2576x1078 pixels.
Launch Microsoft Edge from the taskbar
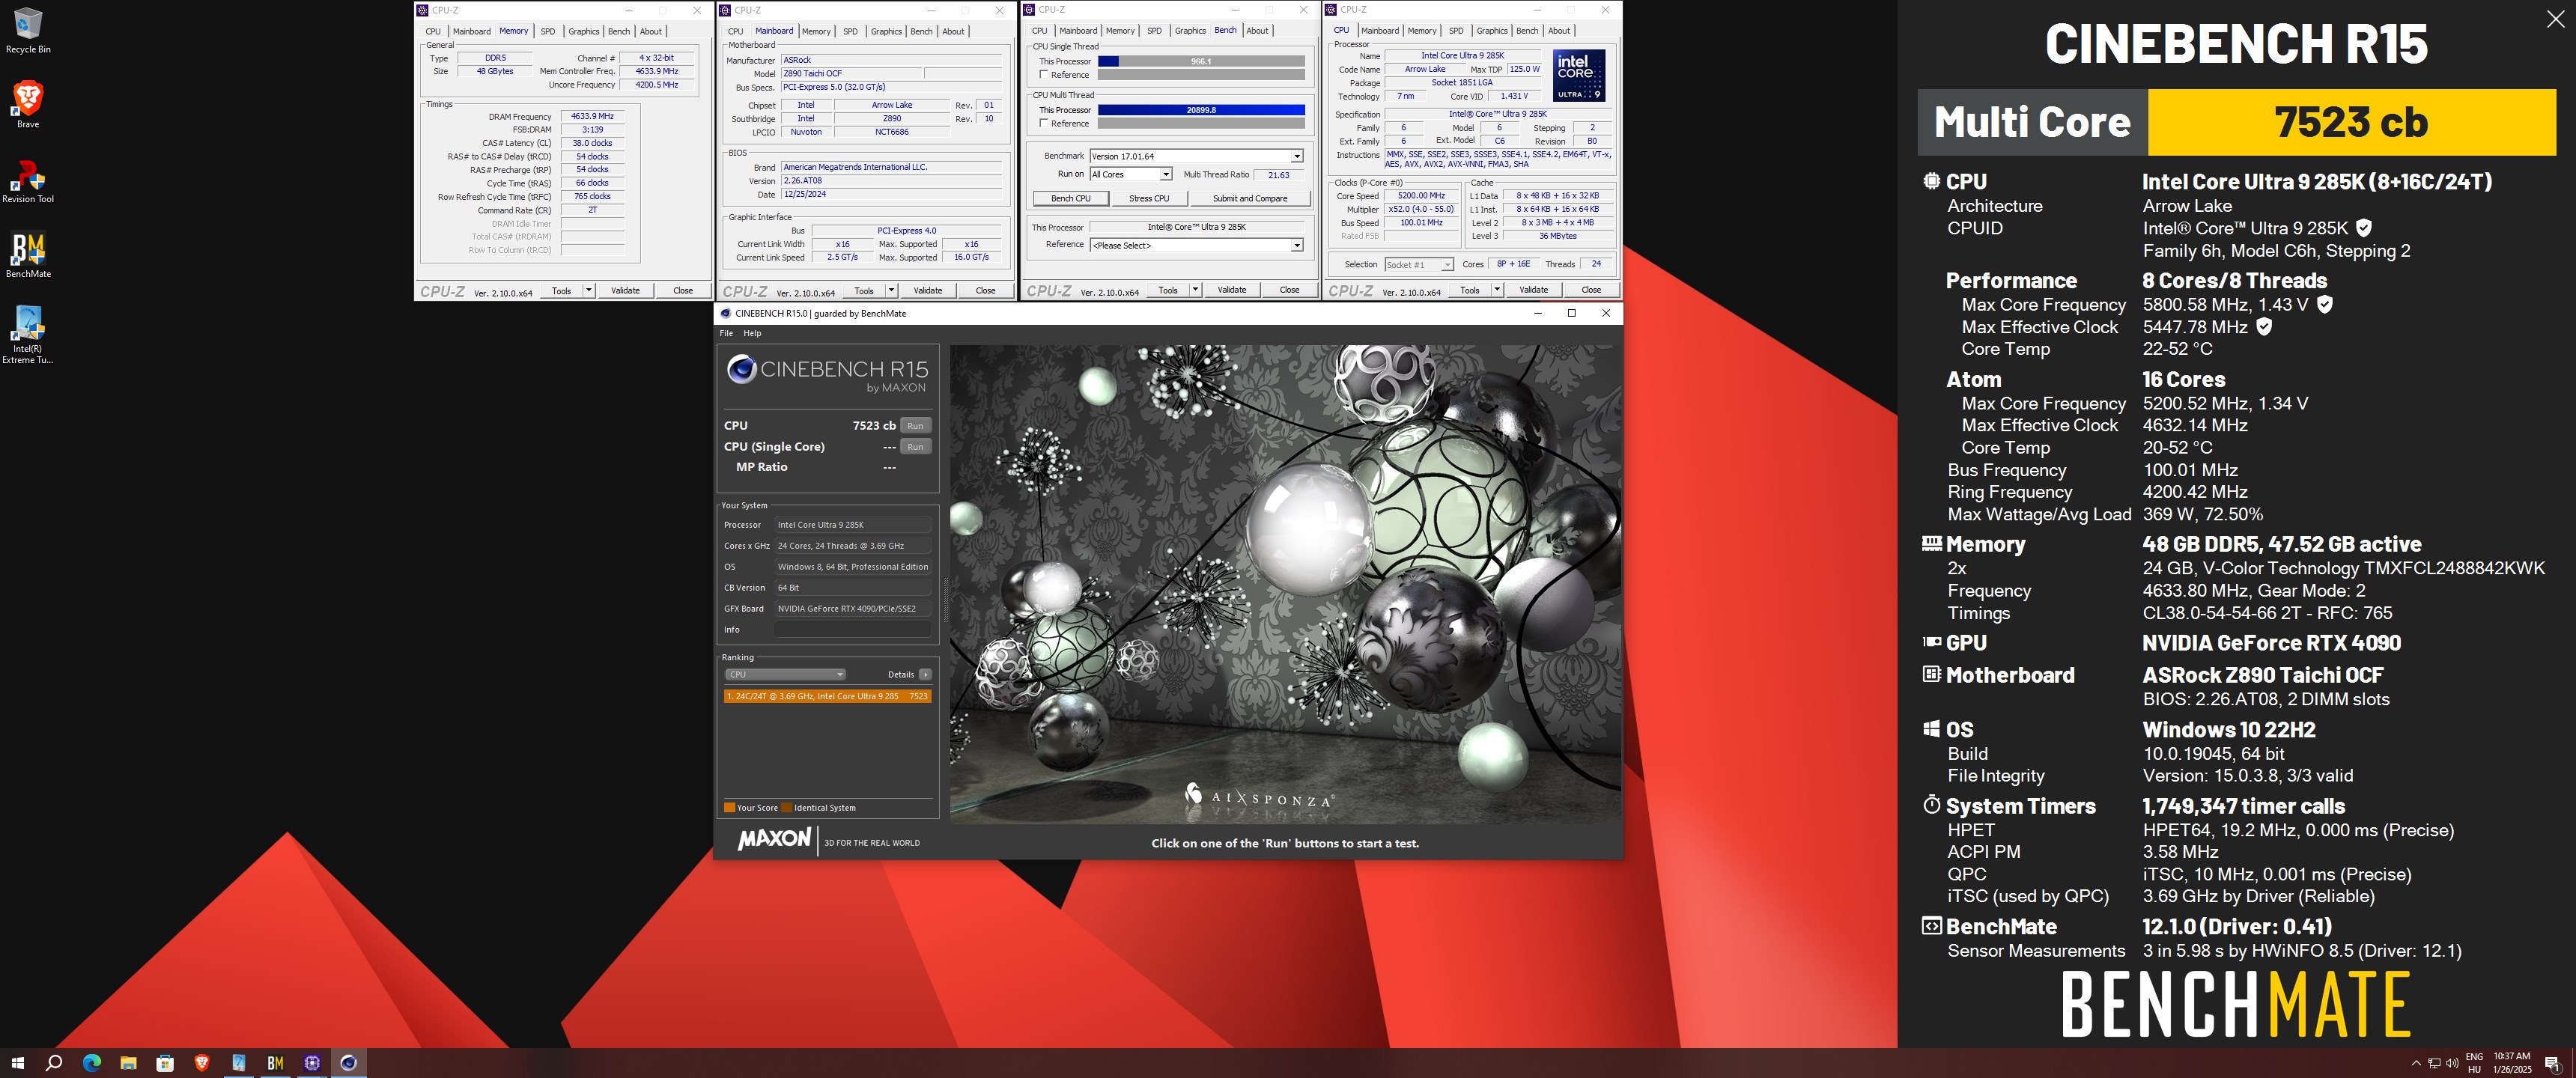[91, 1063]
